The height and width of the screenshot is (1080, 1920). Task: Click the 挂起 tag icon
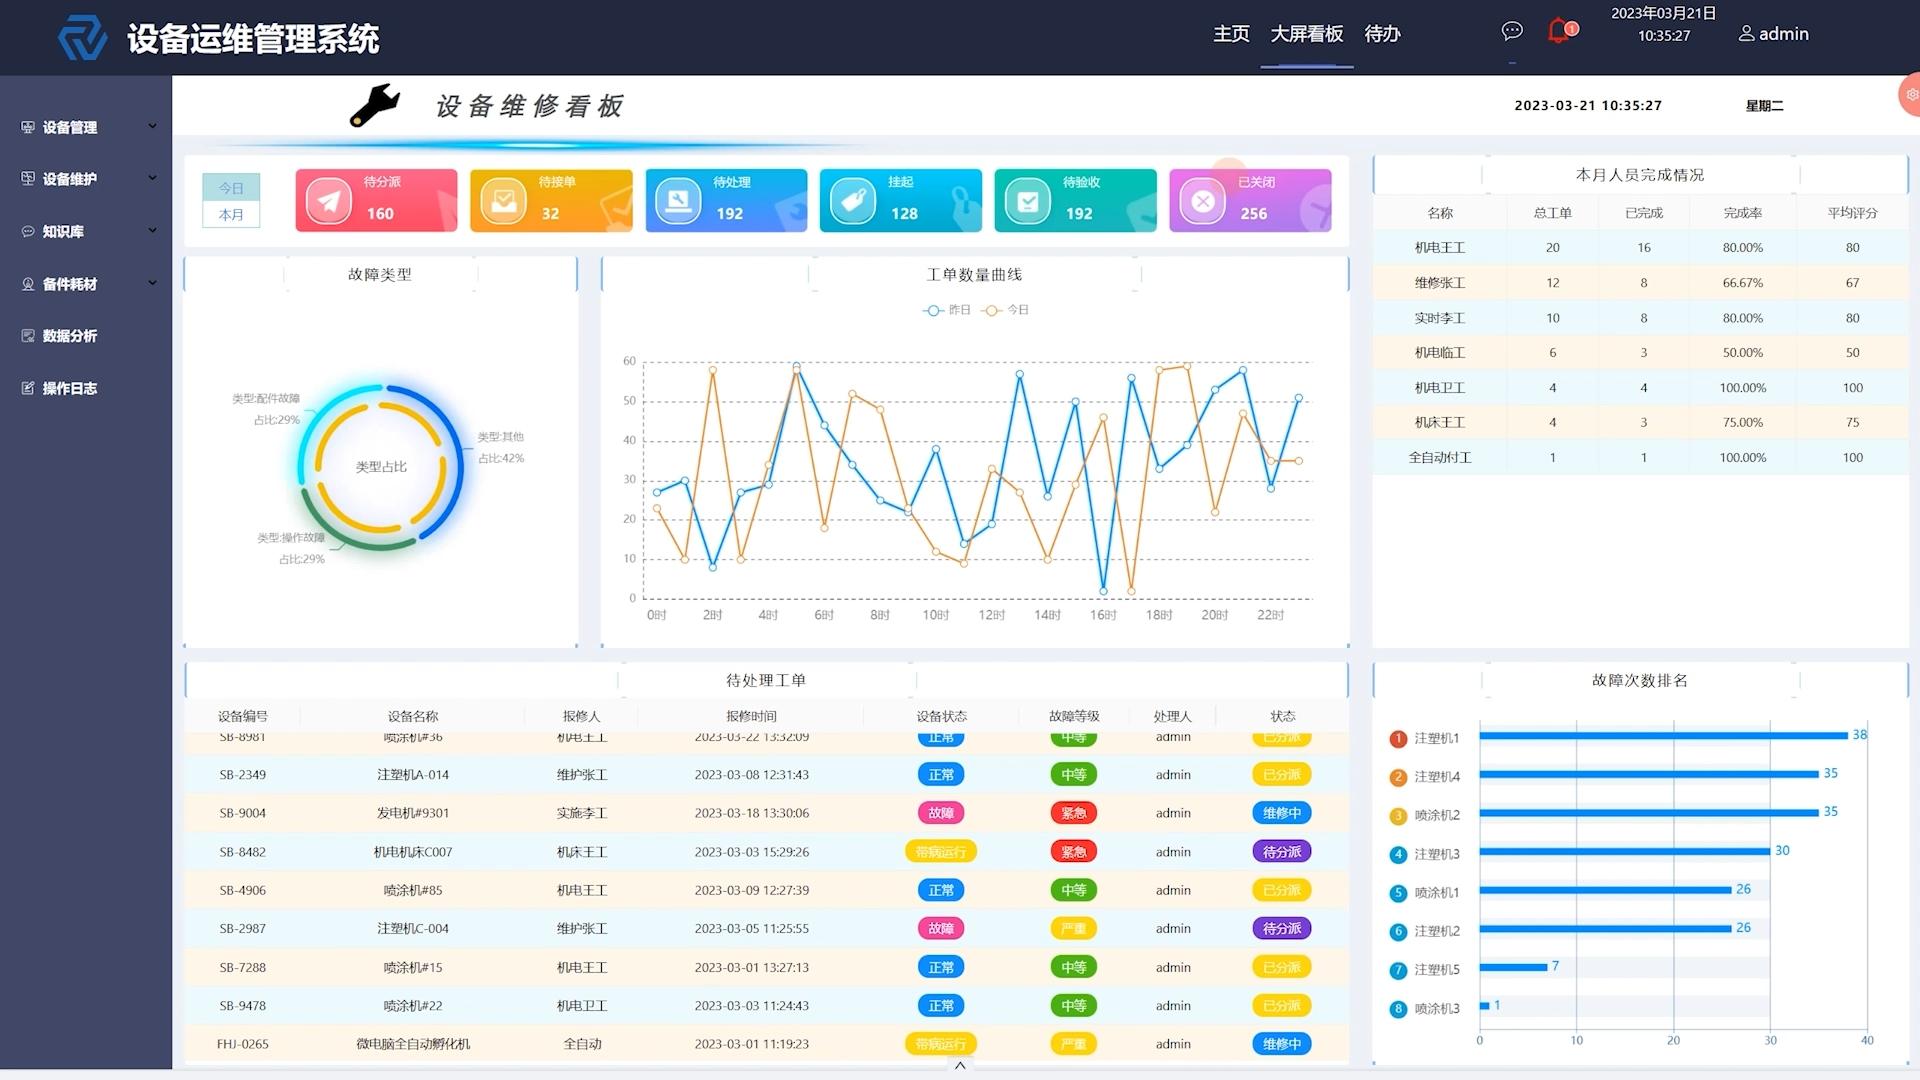pyautogui.click(x=853, y=201)
